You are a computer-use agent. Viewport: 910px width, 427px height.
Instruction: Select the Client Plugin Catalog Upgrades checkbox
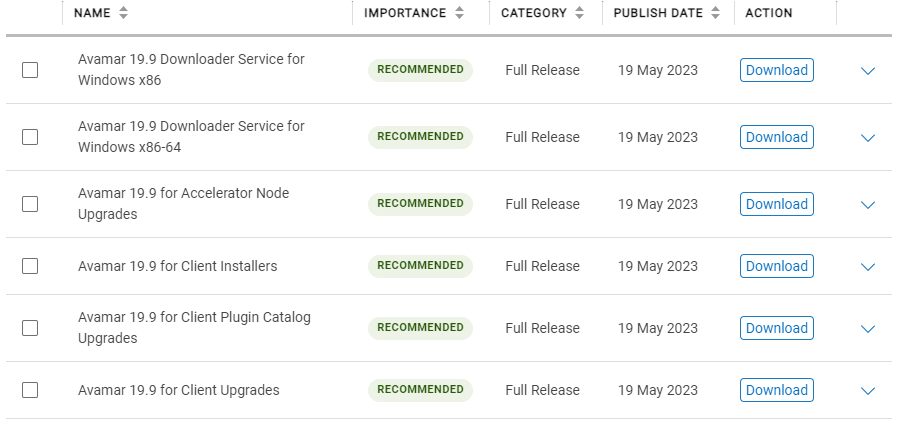tap(30, 328)
